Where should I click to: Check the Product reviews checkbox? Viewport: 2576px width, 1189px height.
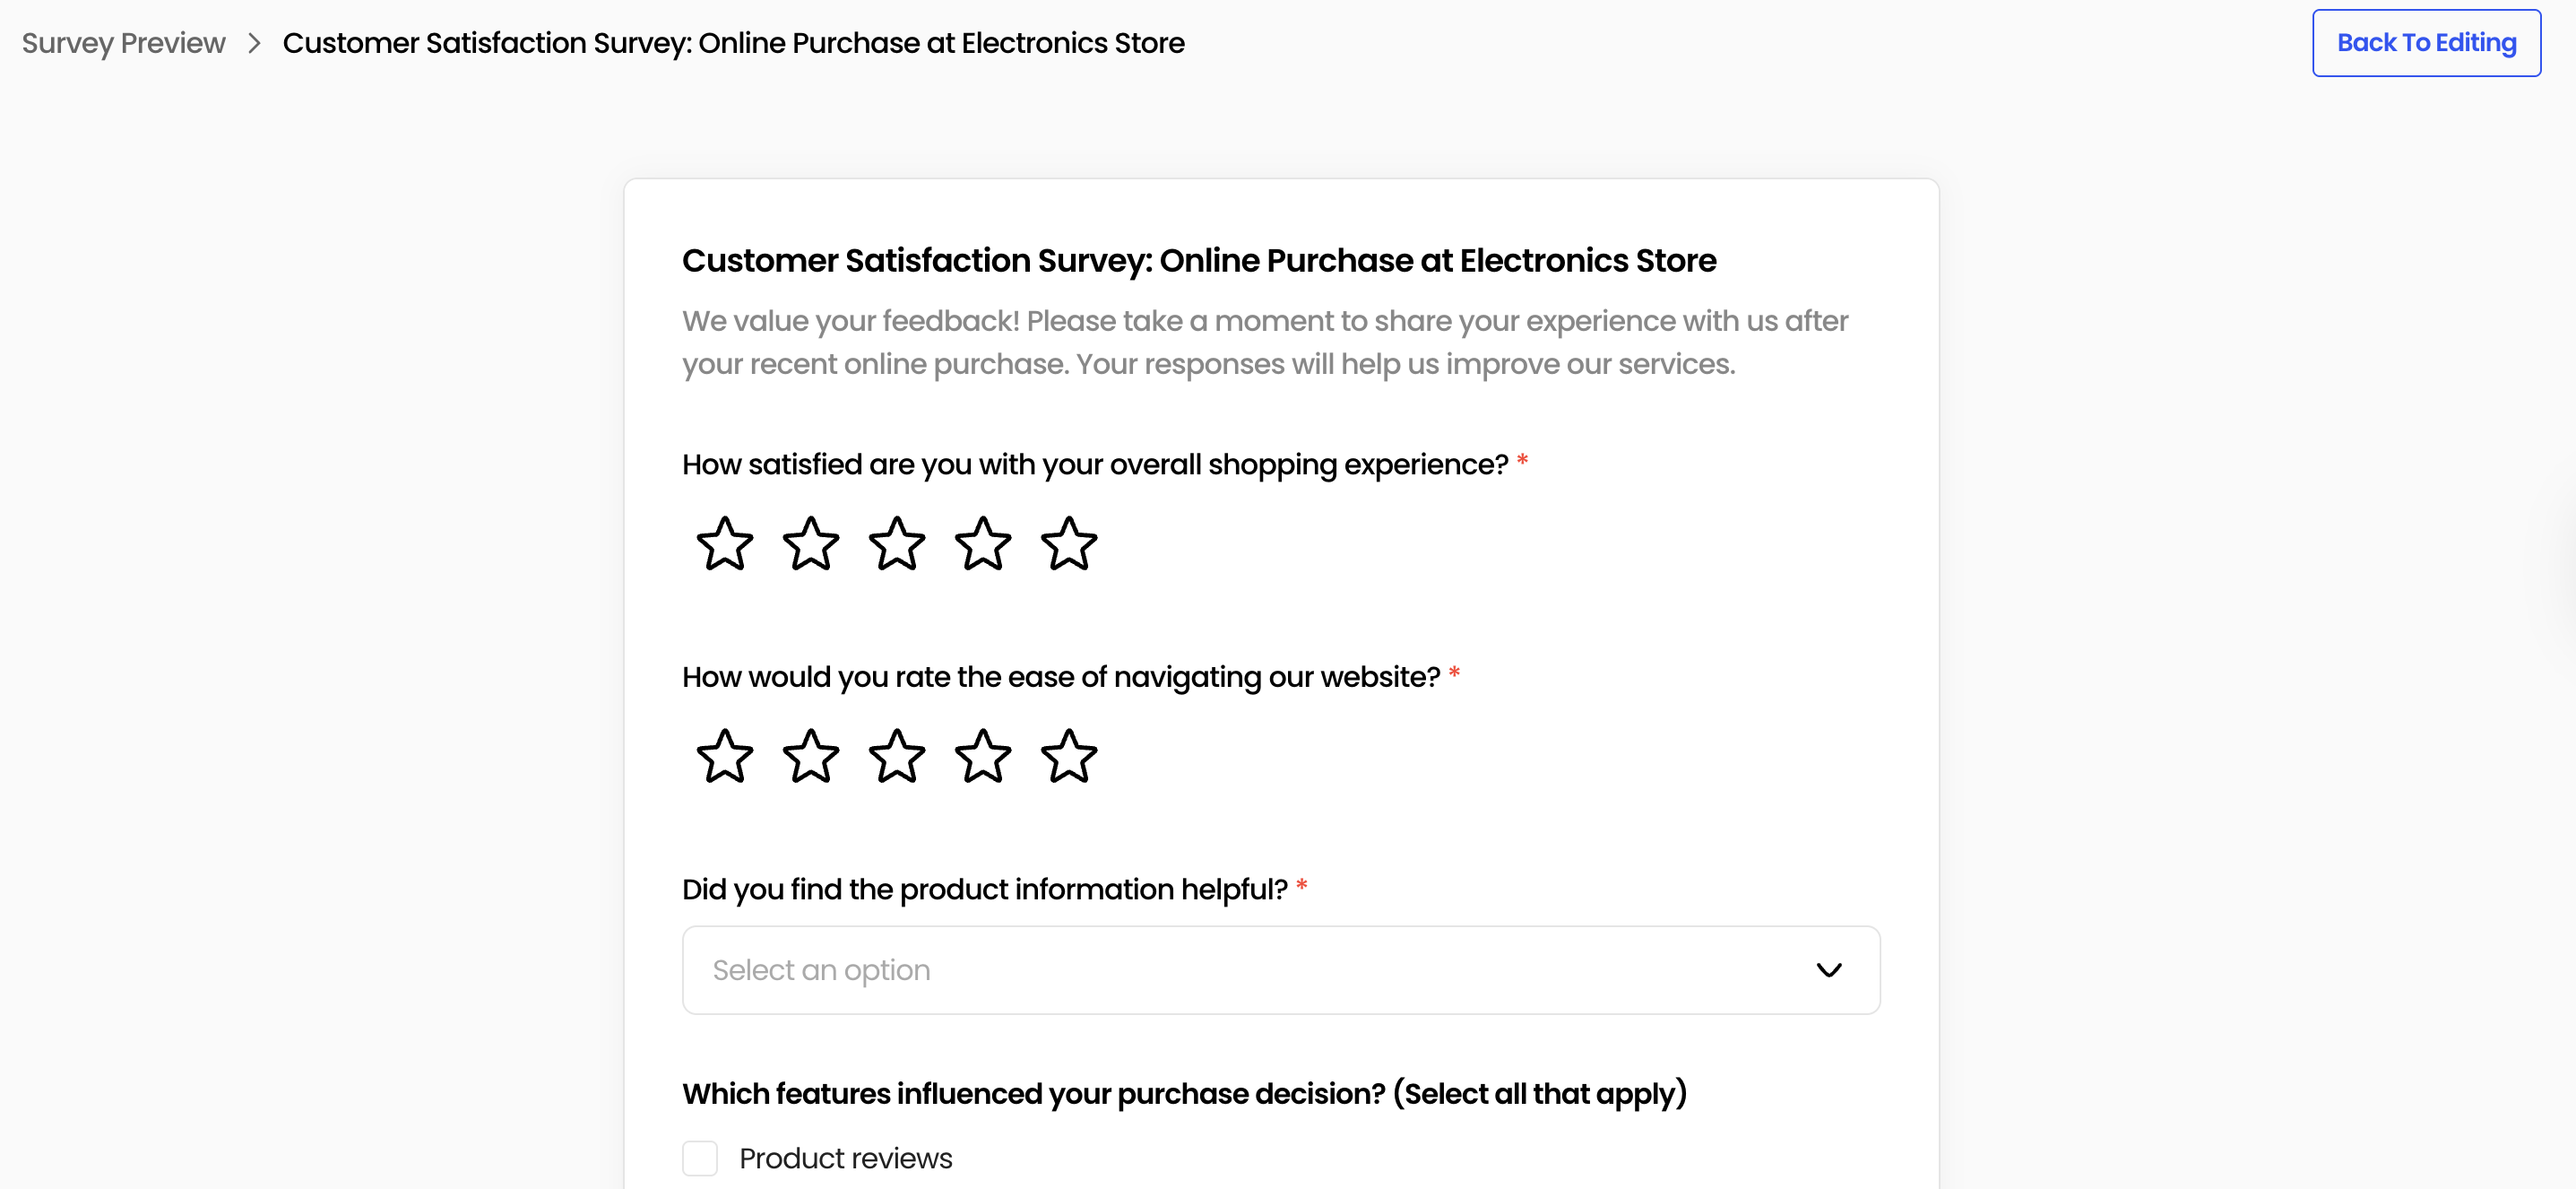pos(701,1157)
